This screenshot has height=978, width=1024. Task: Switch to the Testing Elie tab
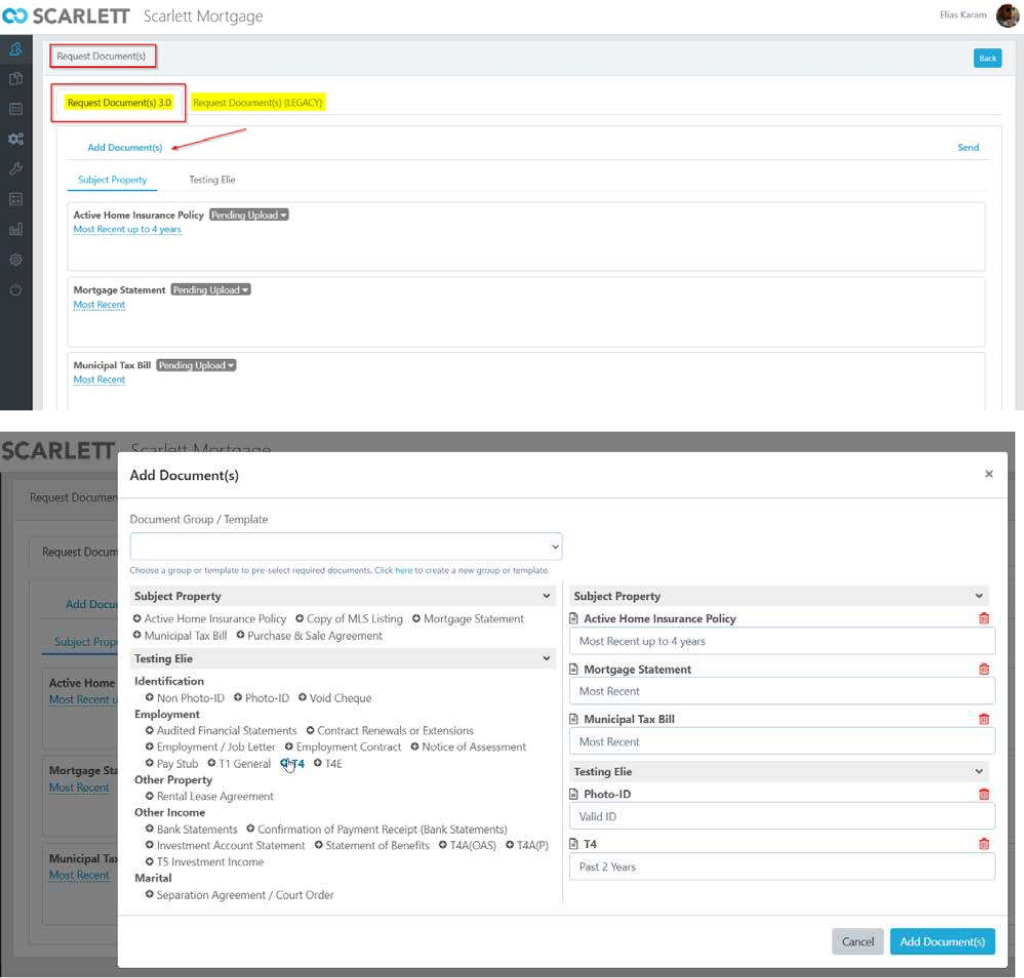click(x=212, y=180)
